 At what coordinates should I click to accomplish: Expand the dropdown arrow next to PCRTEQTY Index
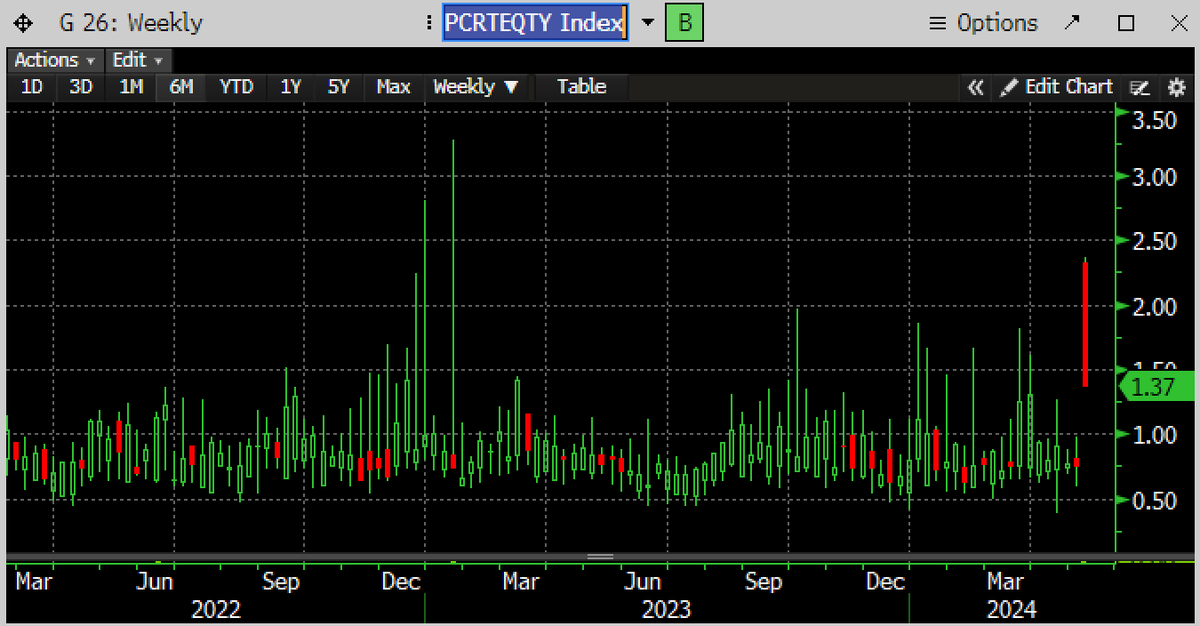click(647, 23)
